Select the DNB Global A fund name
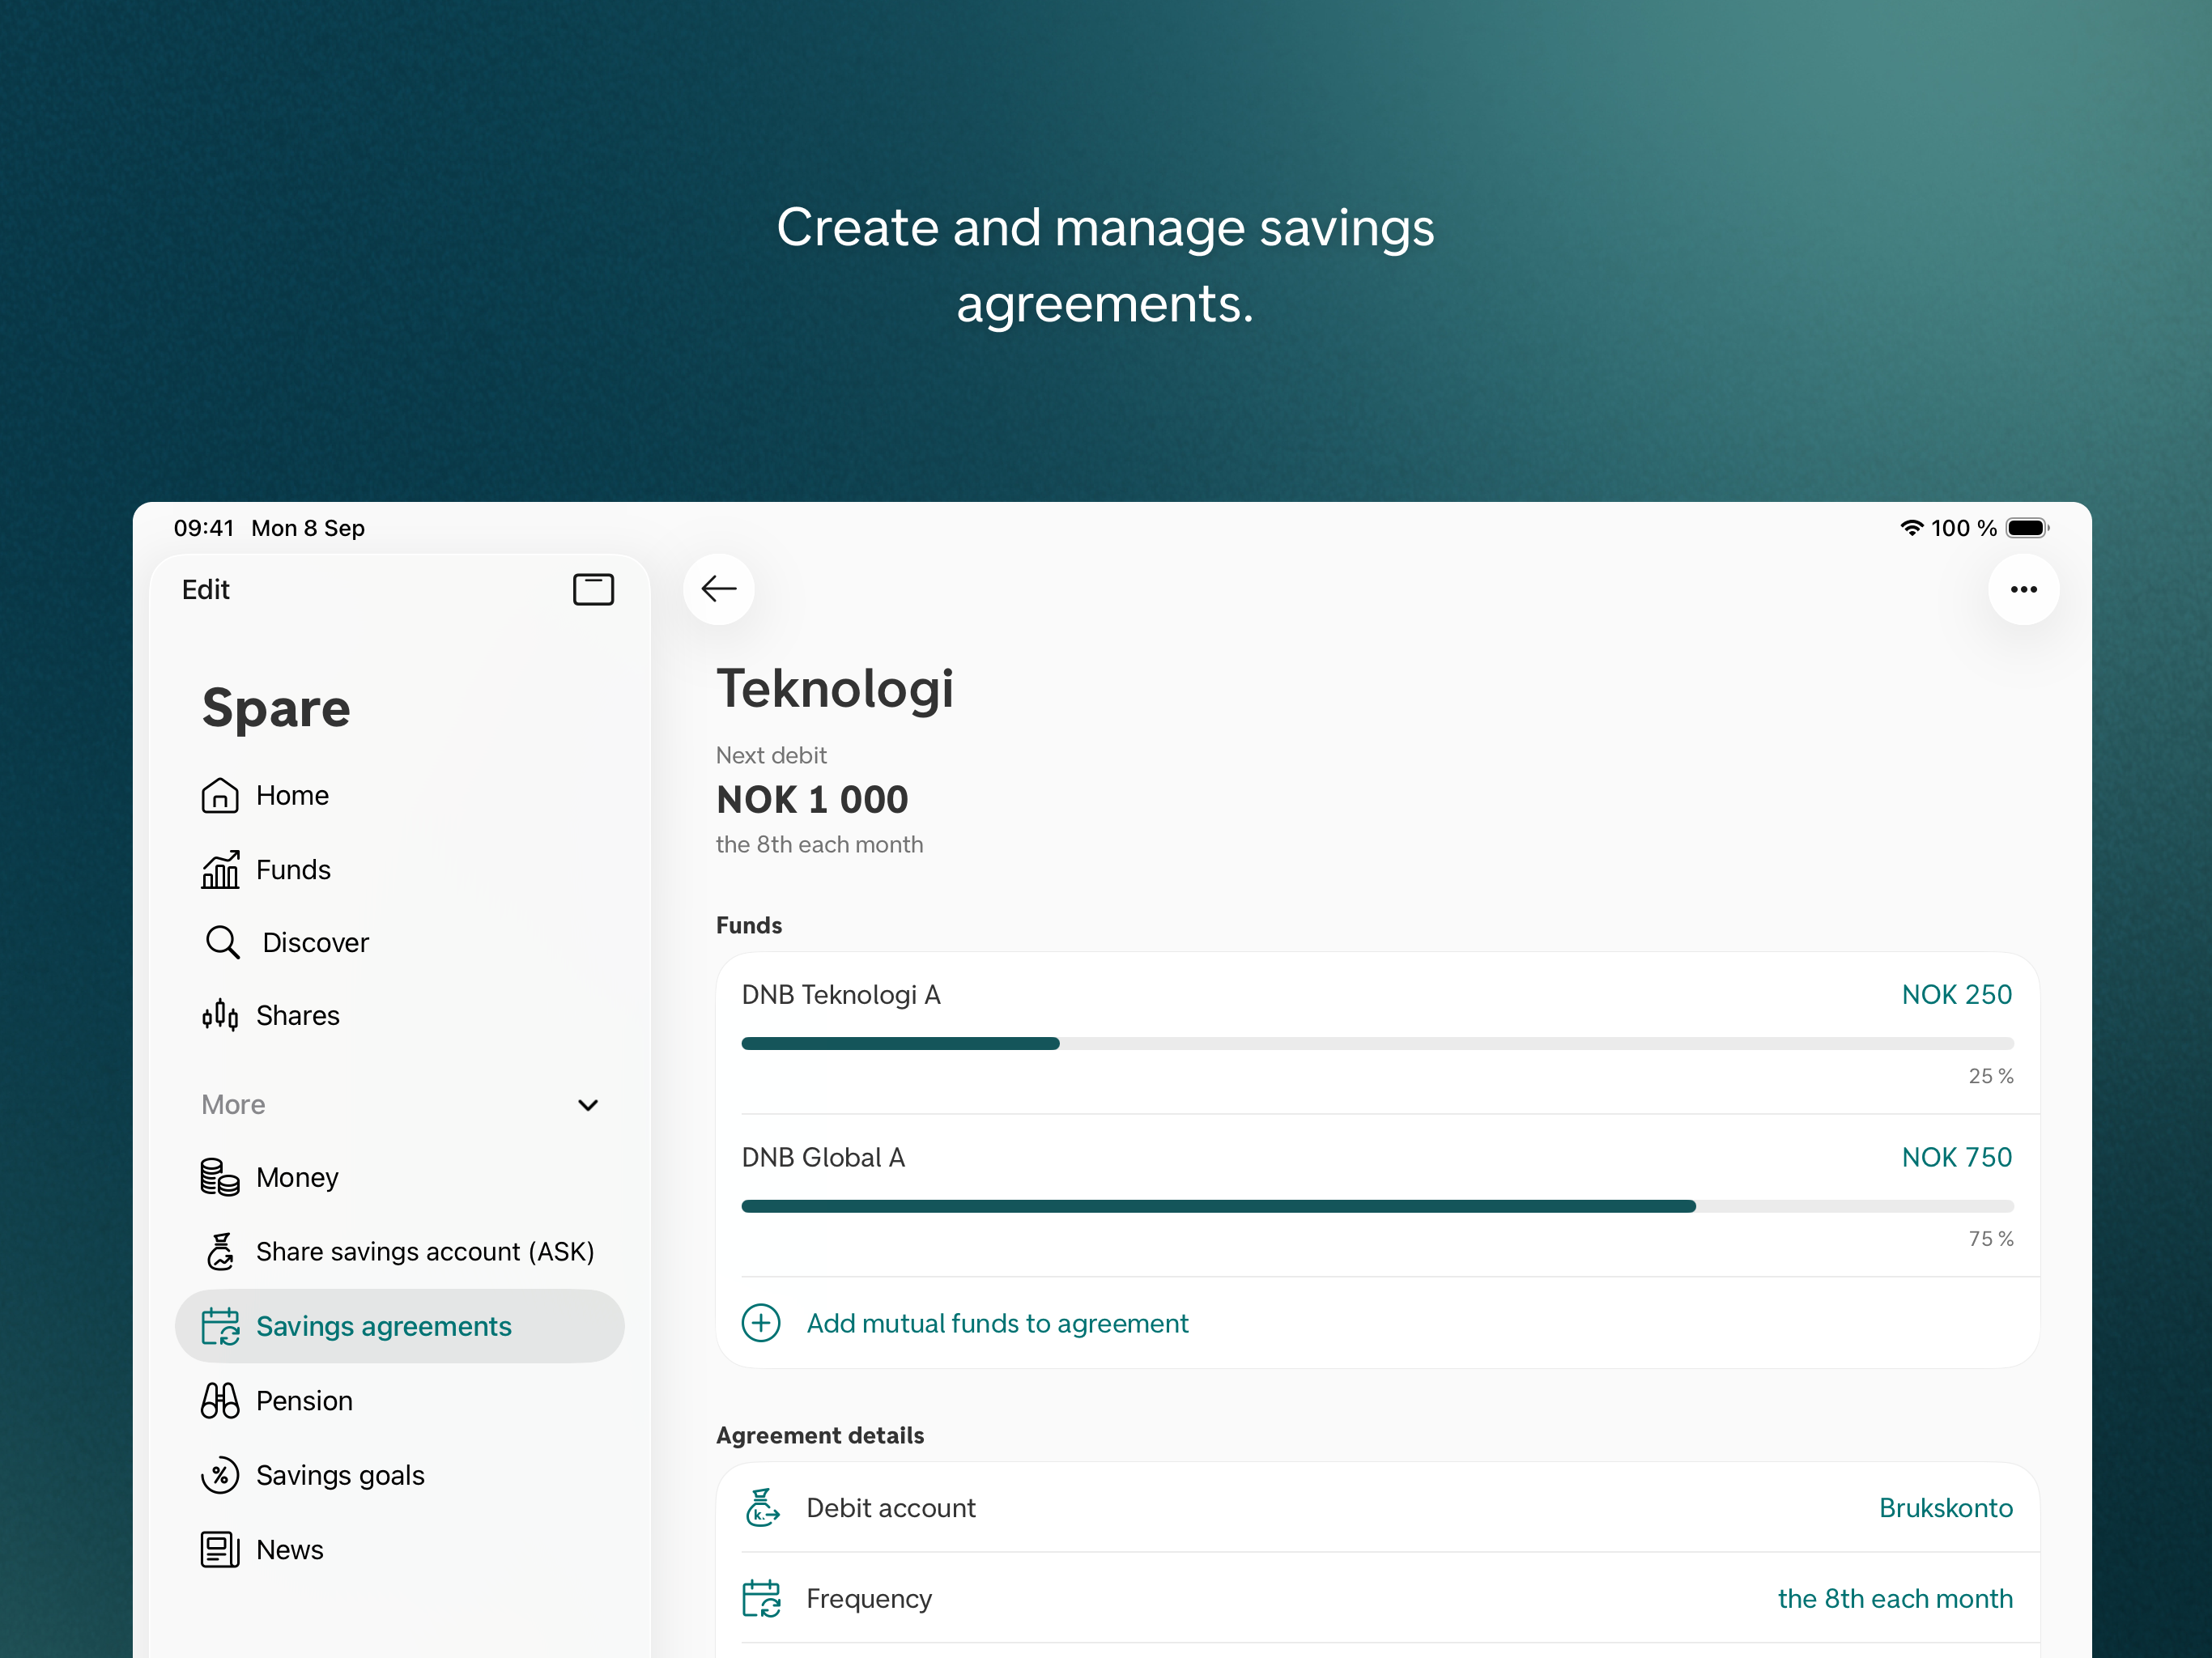Image resolution: width=2212 pixels, height=1658 pixels. (823, 1157)
